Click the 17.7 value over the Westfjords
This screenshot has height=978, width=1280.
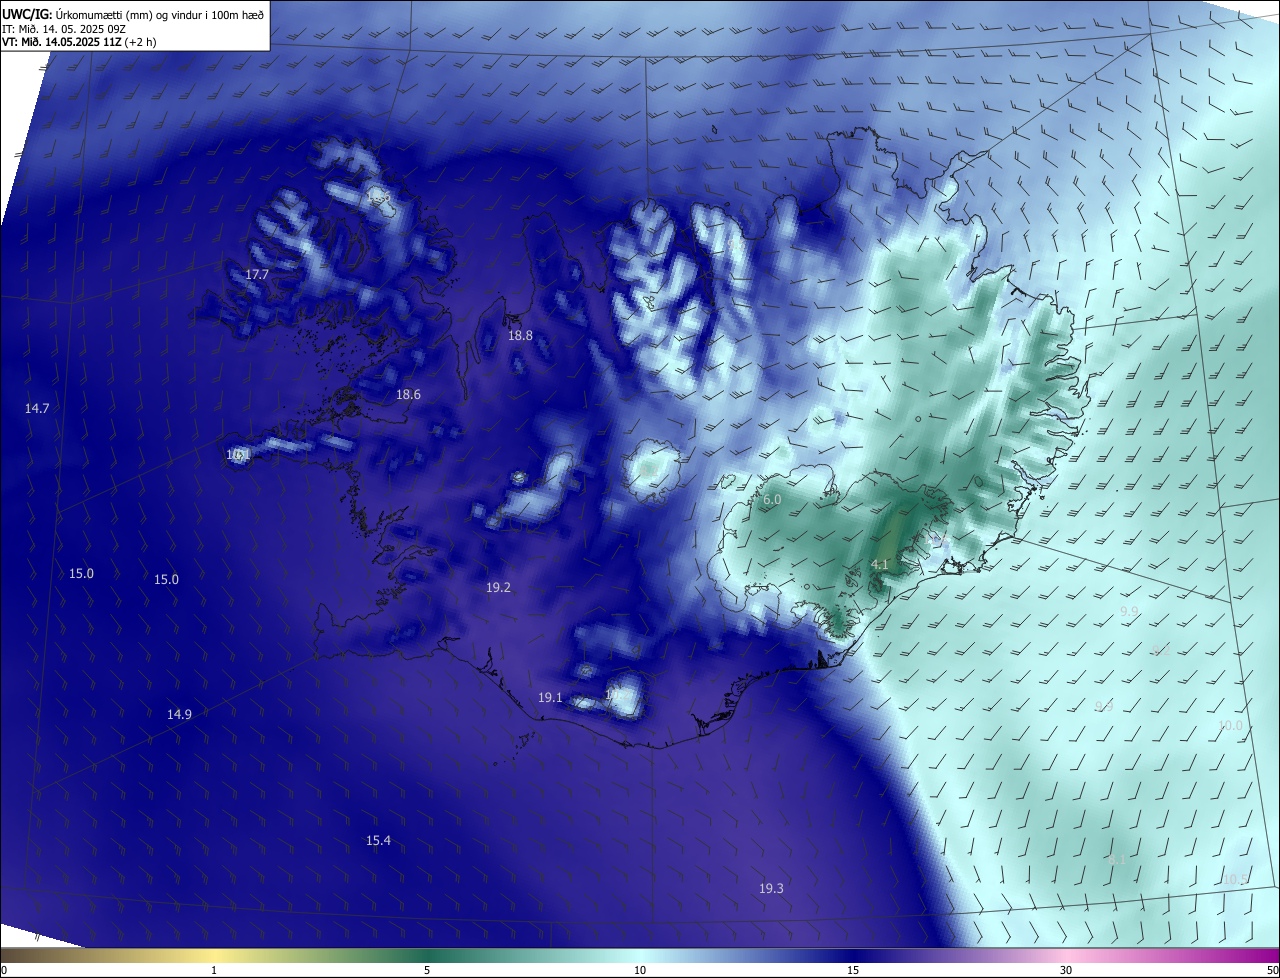(x=257, y=274)
